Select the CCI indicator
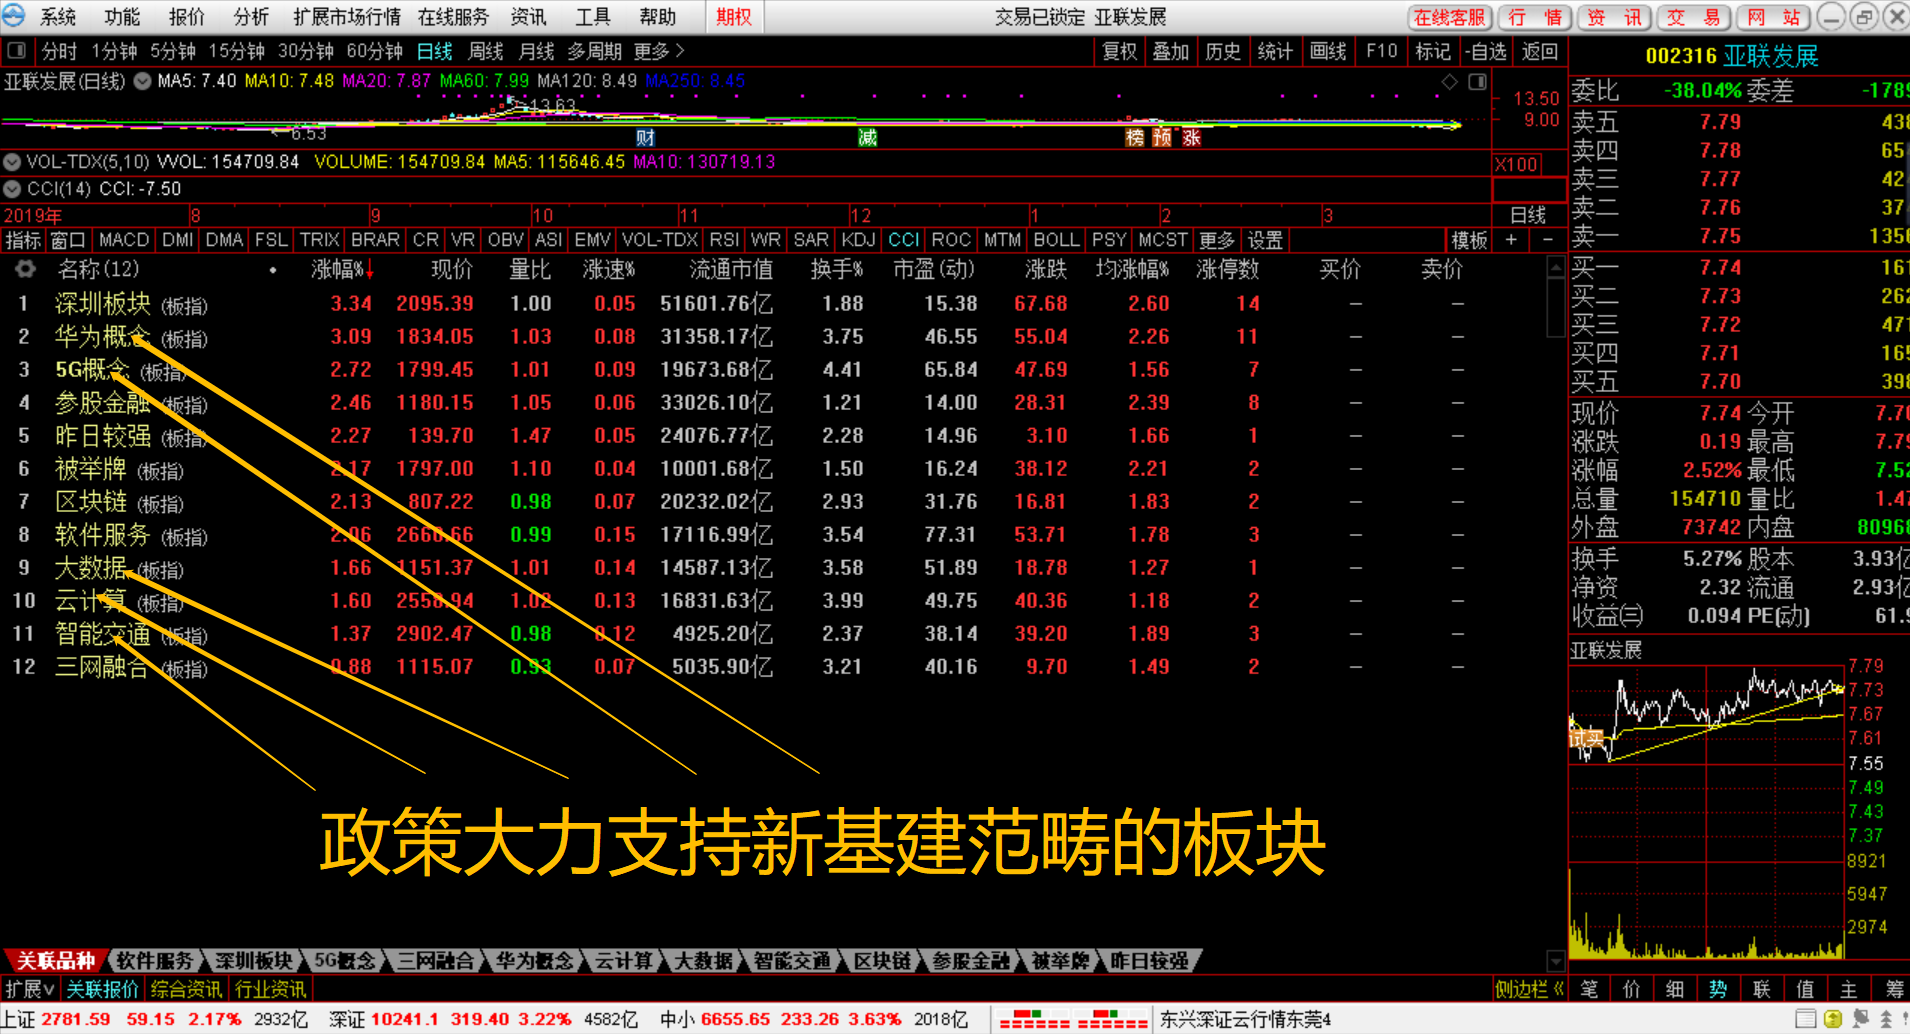 (904, 240)
